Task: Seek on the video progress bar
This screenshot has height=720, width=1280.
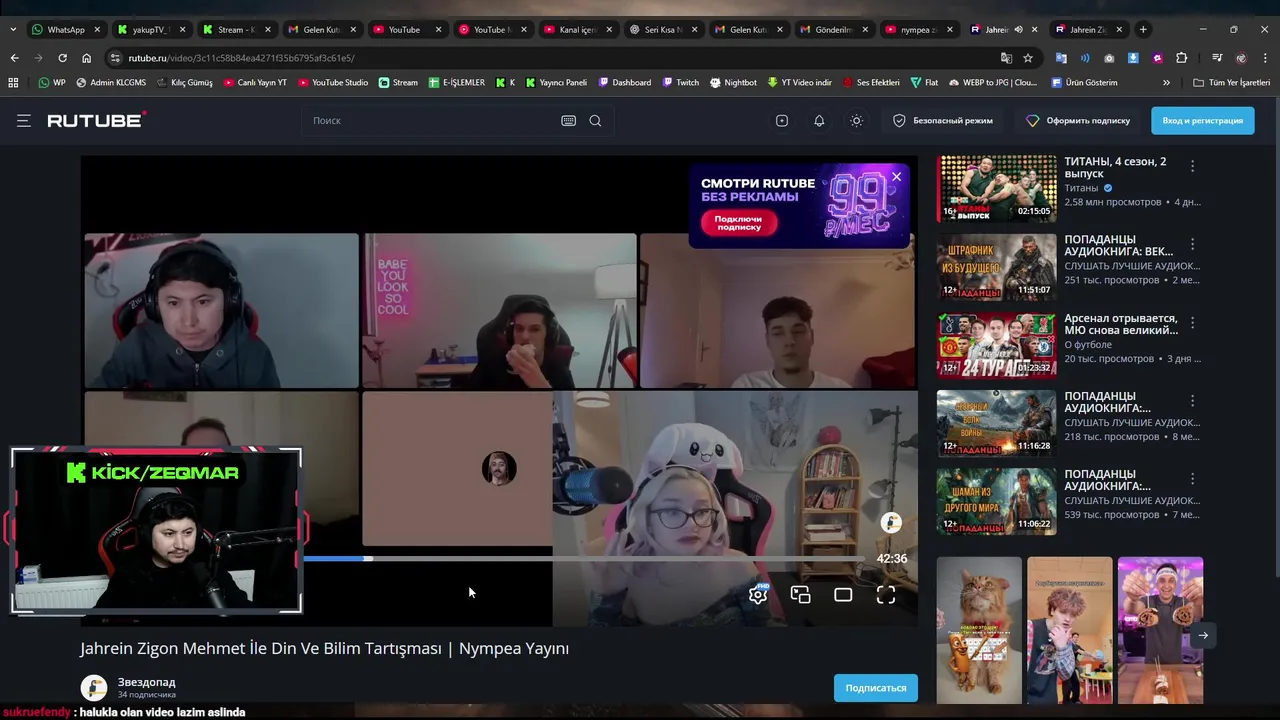Action: [585, 559]
